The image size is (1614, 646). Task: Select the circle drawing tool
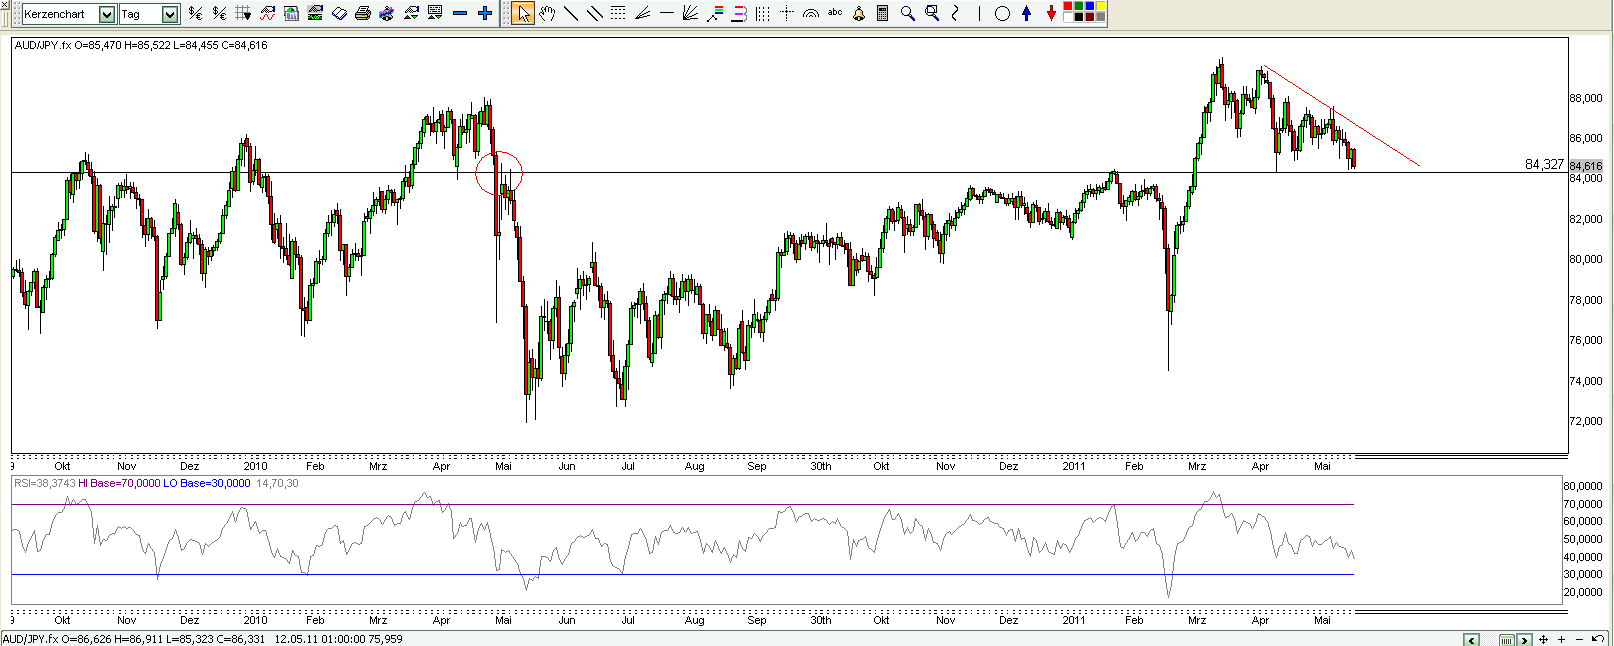[1002, 14]
